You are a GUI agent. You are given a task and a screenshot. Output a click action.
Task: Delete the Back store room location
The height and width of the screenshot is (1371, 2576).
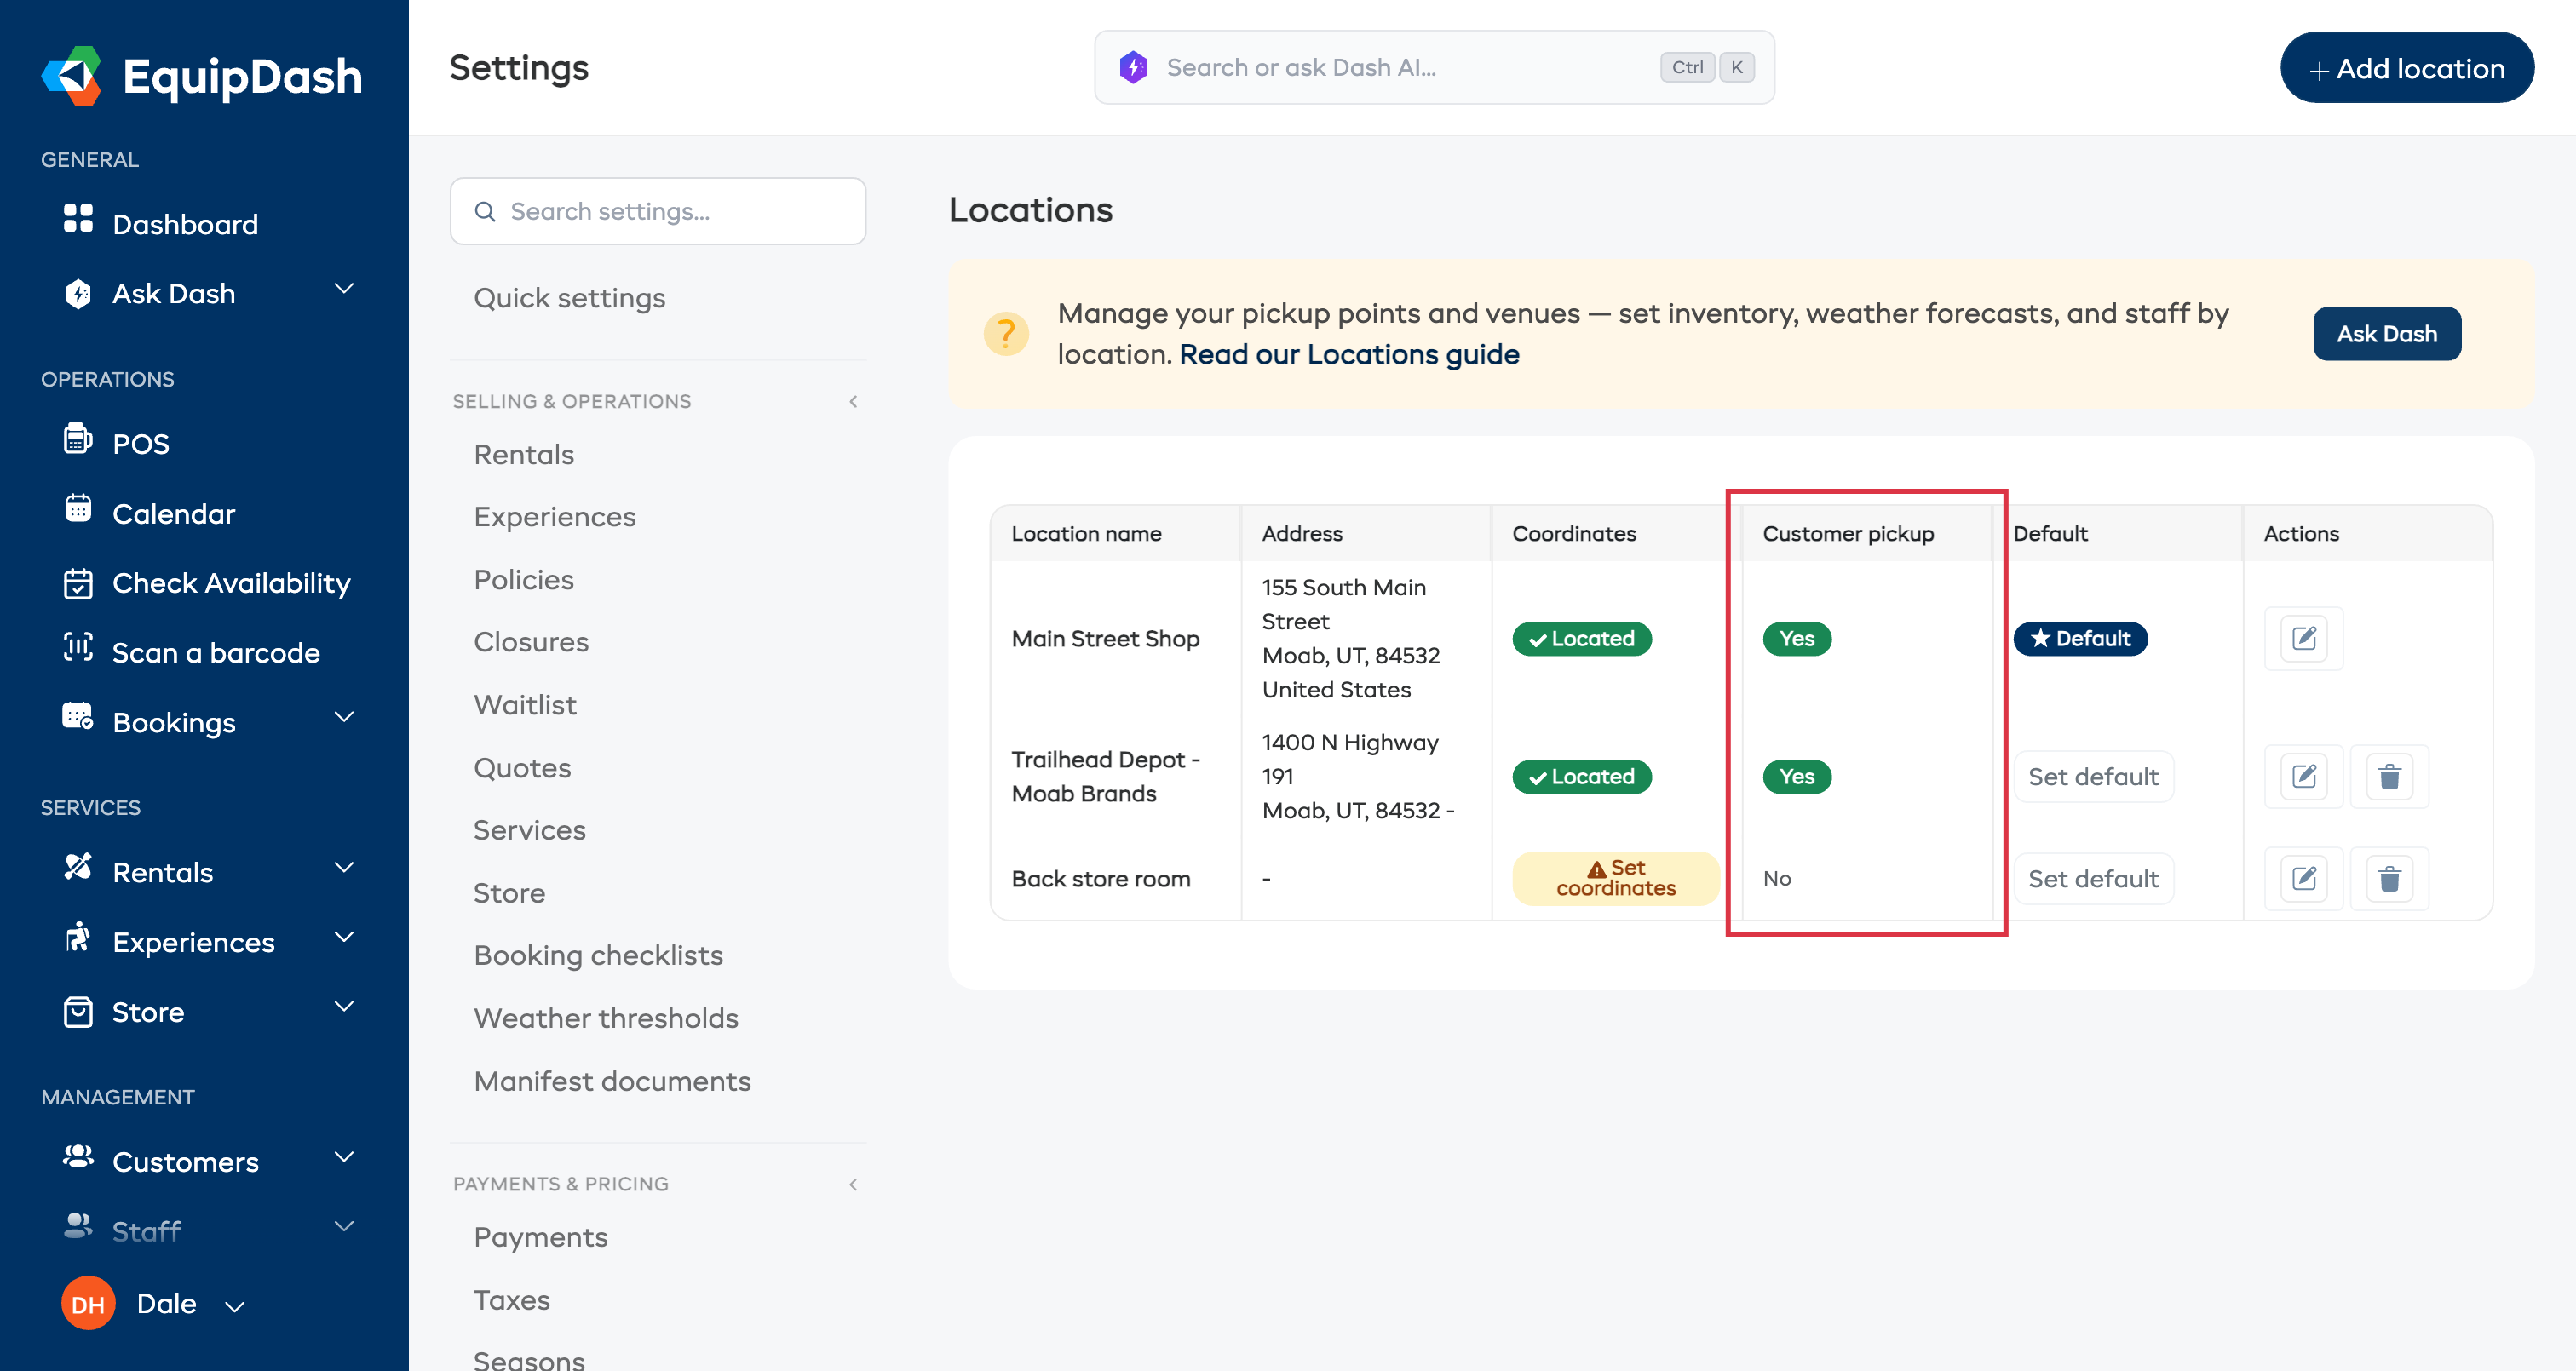pyautogui.click(x=2390, y=879)
